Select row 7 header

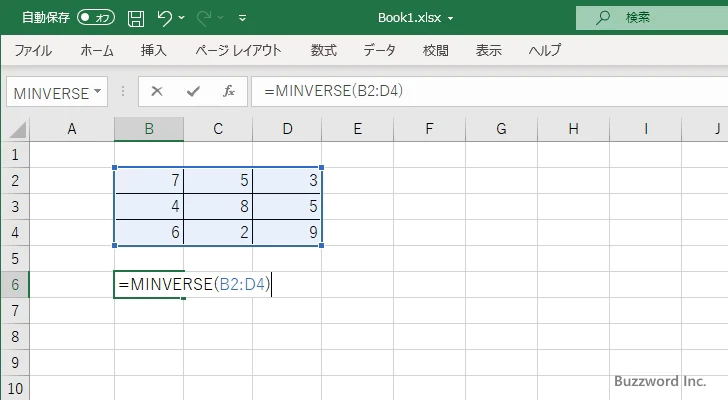[x=15, y=310]
